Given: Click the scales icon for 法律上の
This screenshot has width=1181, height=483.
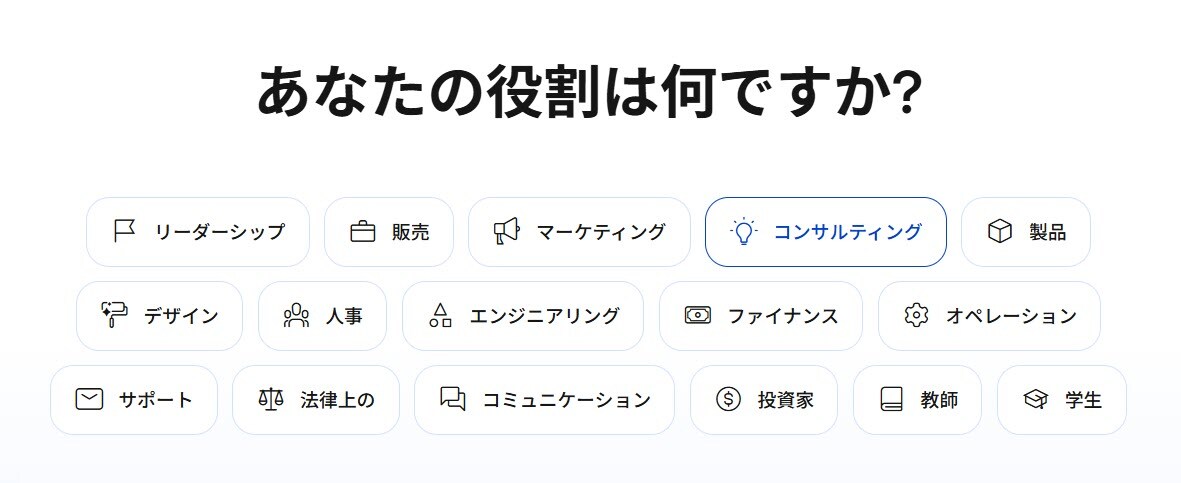Looking at the screenshot, I should click(271, 400).
